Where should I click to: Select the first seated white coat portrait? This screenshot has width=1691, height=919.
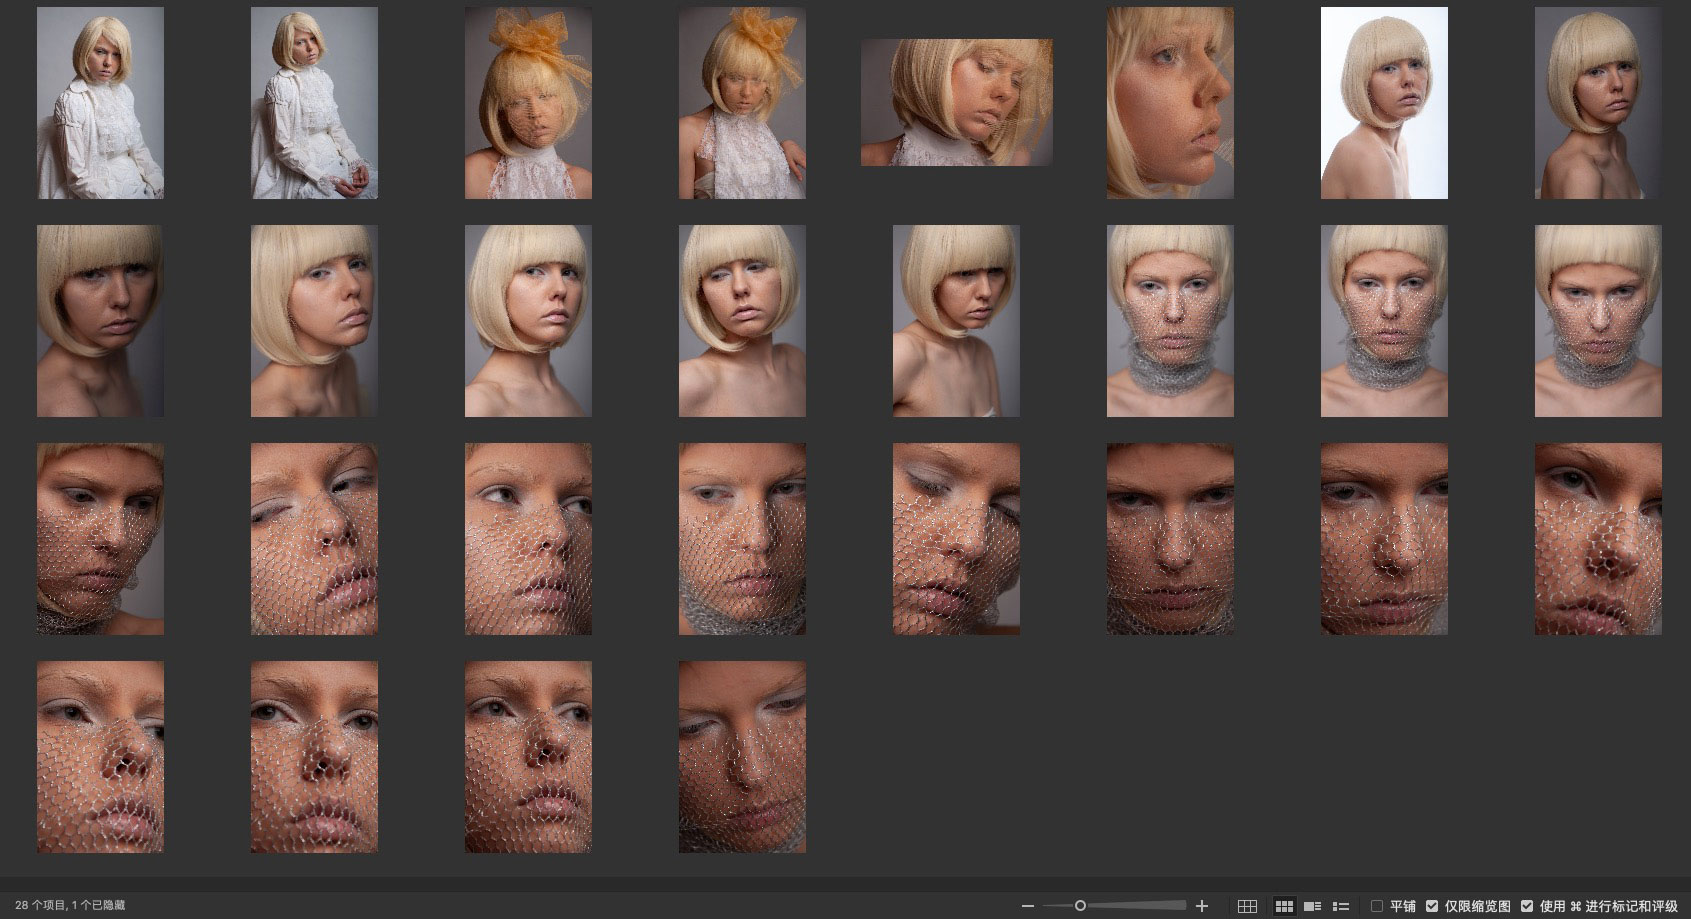coord(100,102)
